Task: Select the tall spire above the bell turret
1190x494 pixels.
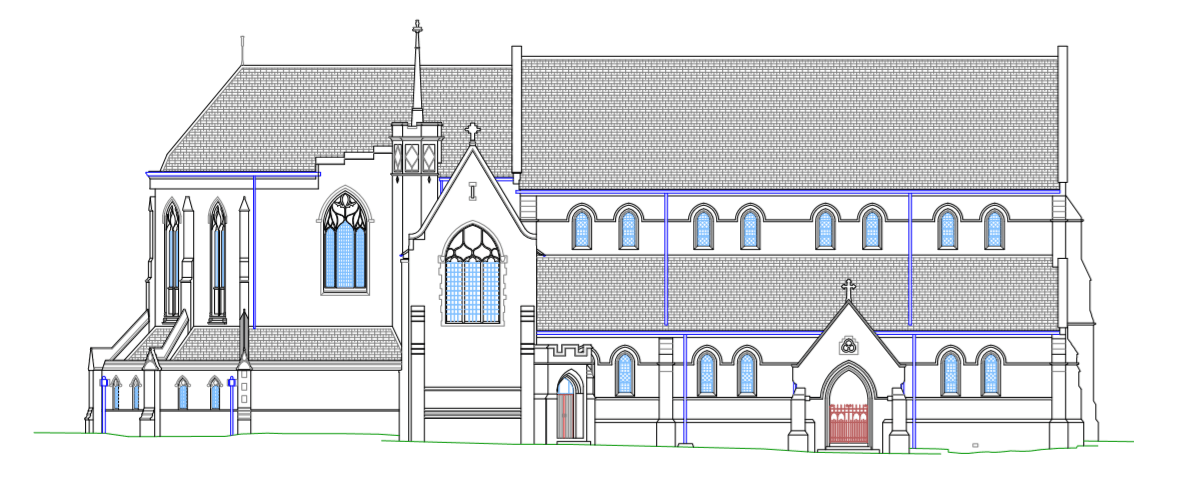Action: coord(417,73)
